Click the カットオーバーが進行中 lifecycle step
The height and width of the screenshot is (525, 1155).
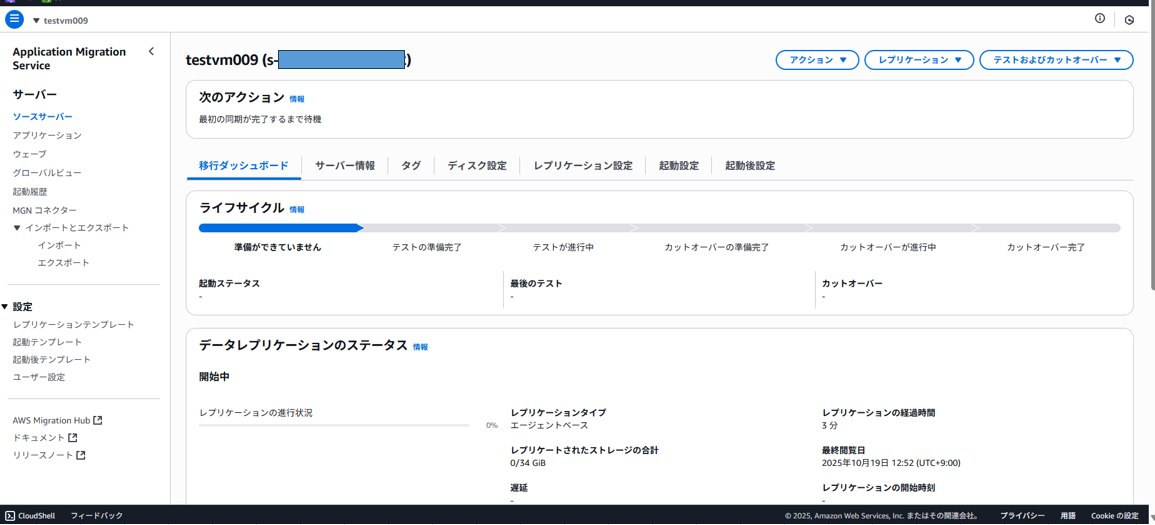(x=888, y=247)
